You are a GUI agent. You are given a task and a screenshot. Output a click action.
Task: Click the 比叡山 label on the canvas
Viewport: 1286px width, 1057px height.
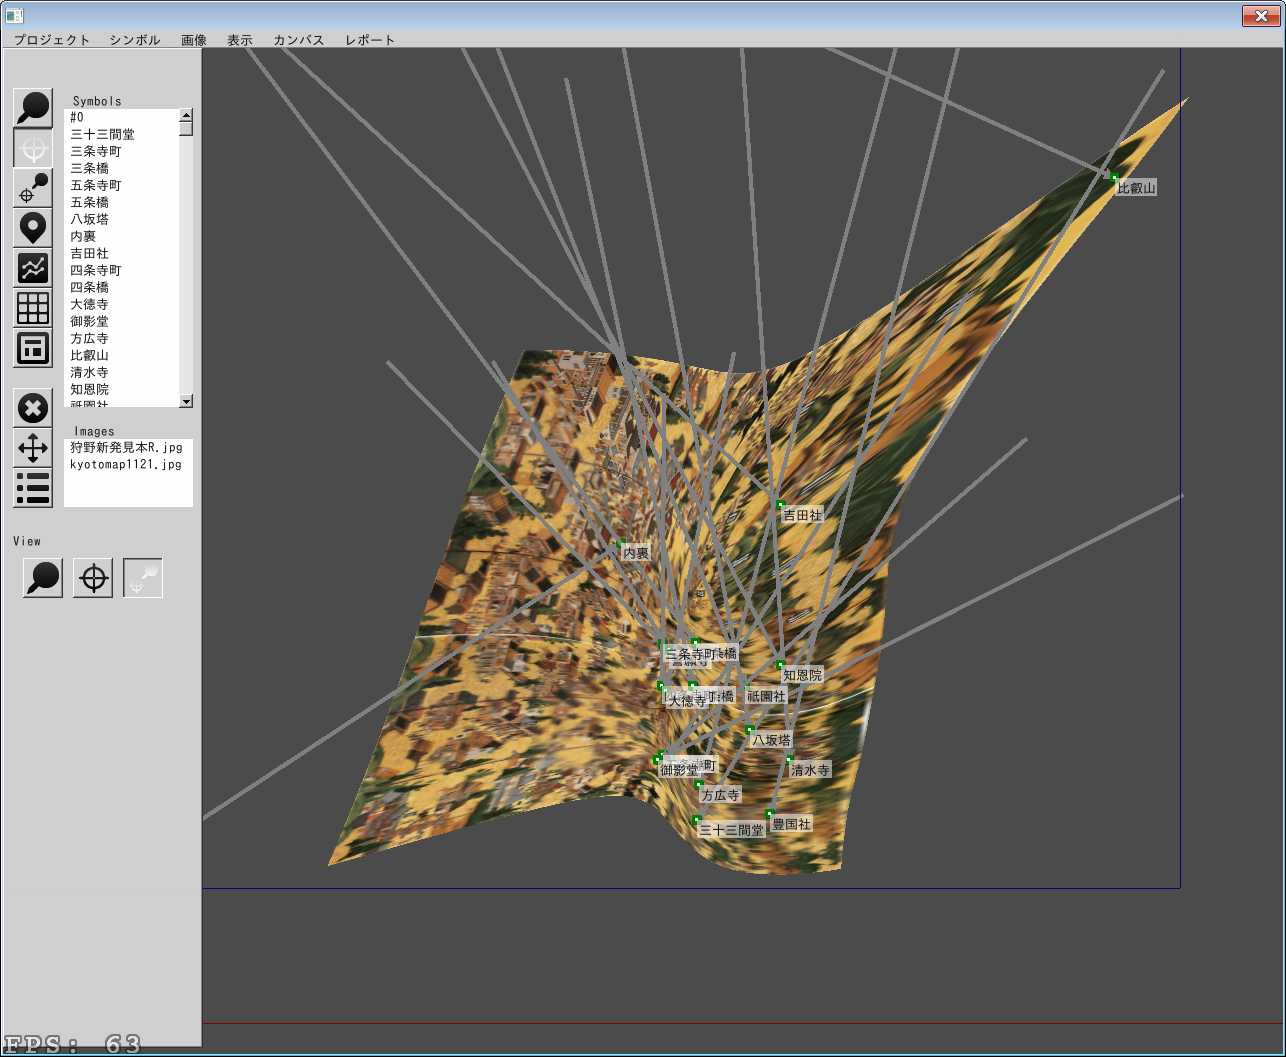click(1136, 188)
